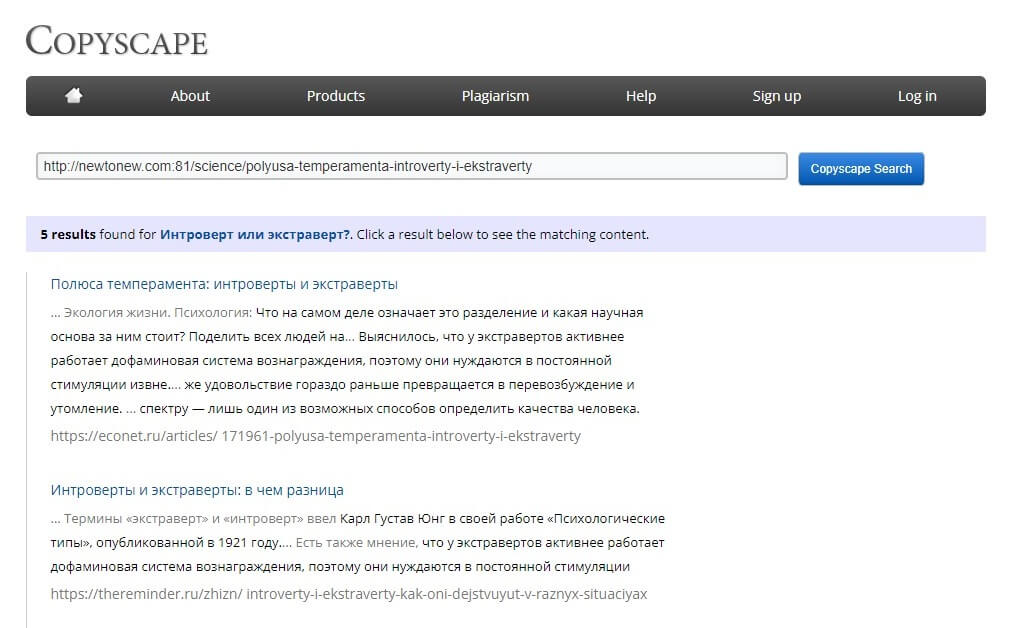
Task: Open result 'Интроверты и экстраверты: в чем разница'
Action: point(197,490)
